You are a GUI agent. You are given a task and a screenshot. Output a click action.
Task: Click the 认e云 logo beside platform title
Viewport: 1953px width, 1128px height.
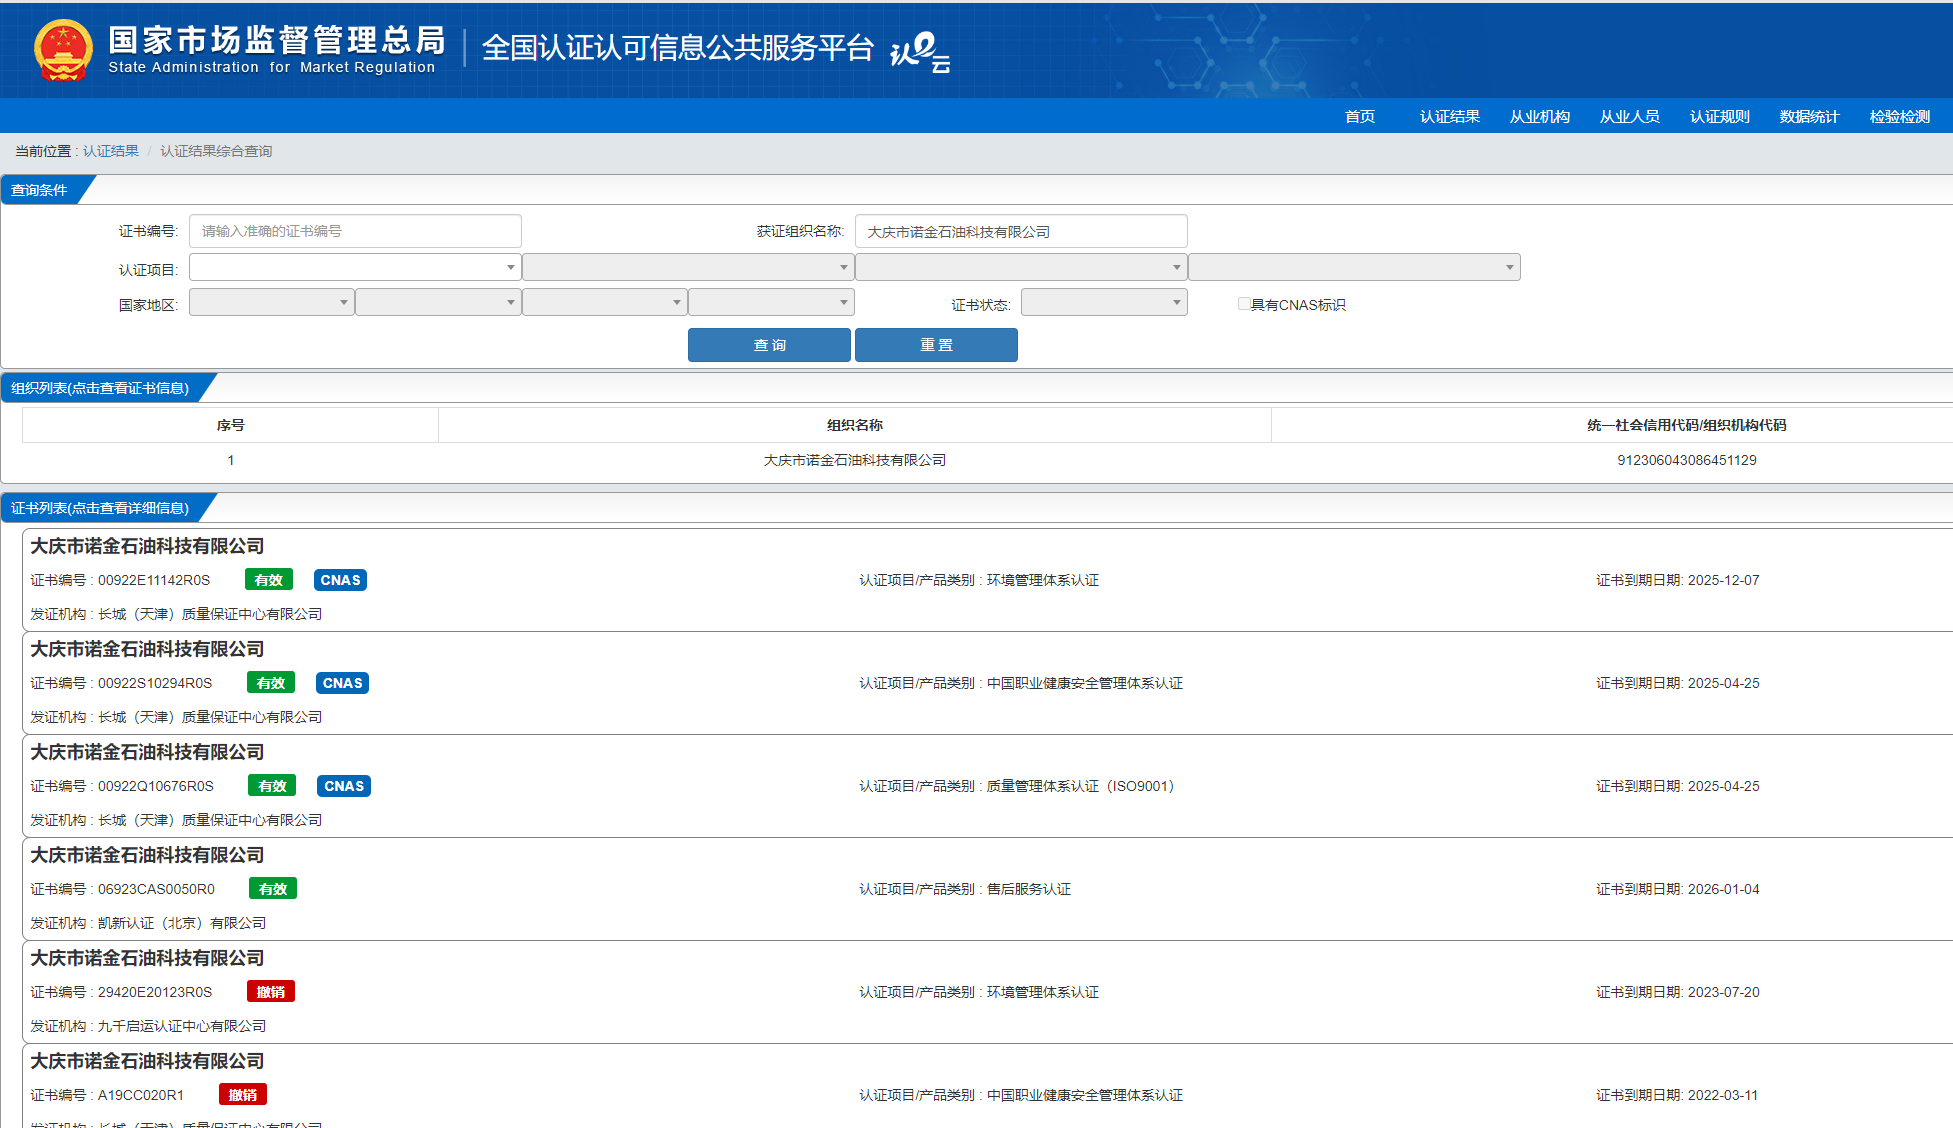click(920, 51)
